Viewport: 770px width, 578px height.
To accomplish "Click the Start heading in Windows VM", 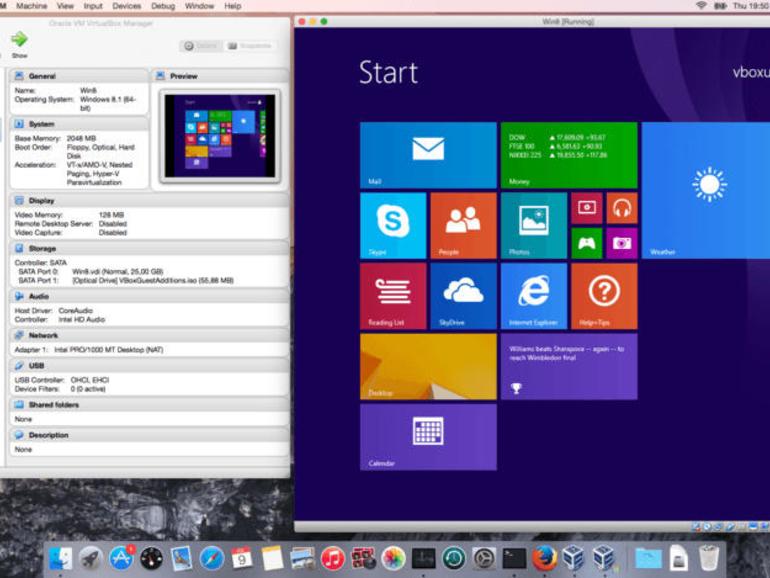I will coord(388,72).
